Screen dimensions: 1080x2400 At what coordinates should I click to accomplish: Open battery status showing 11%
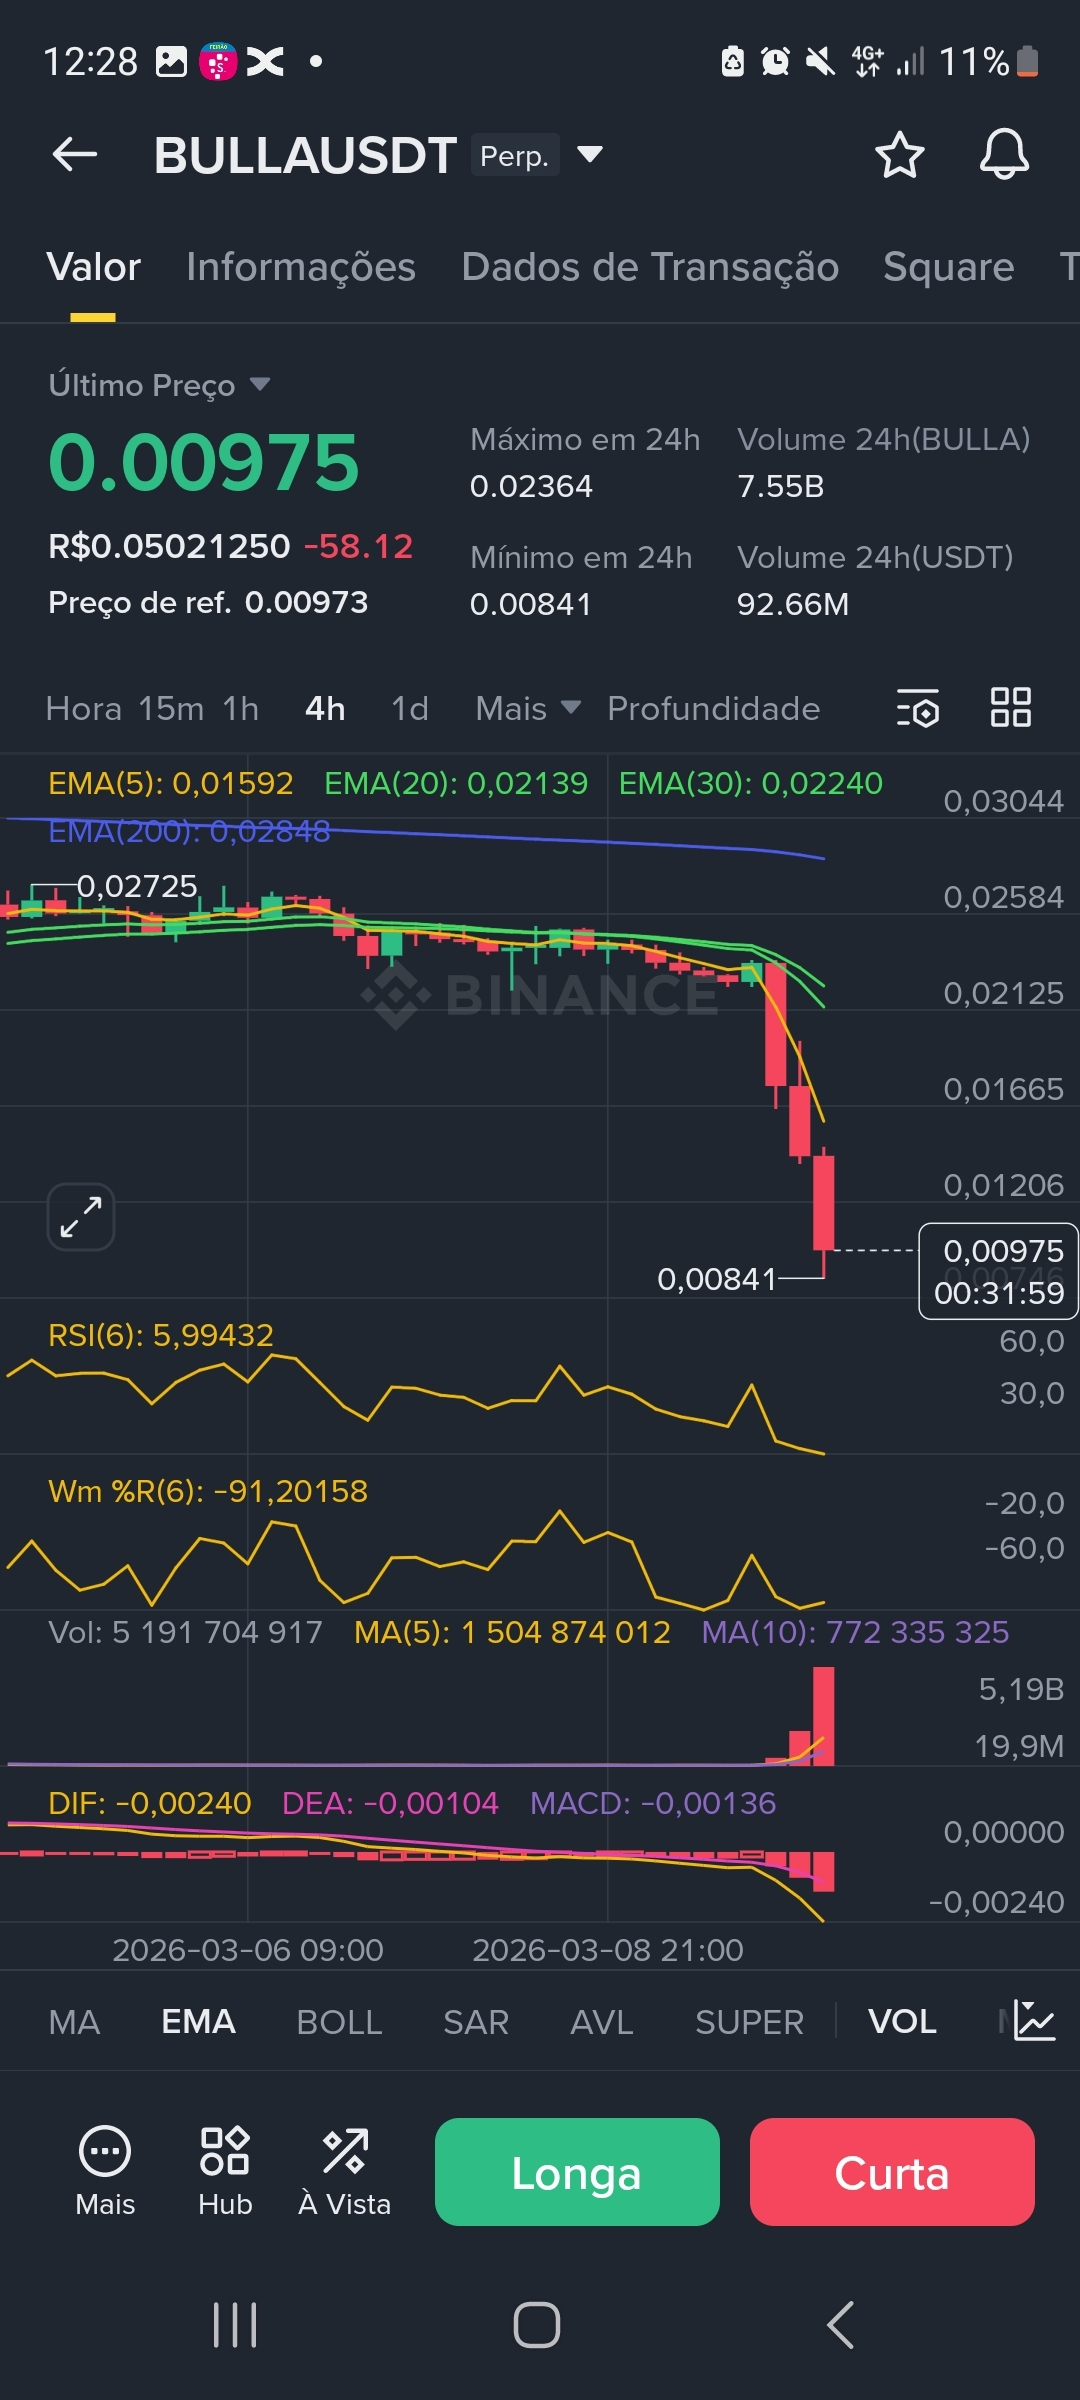click(989, 62)
